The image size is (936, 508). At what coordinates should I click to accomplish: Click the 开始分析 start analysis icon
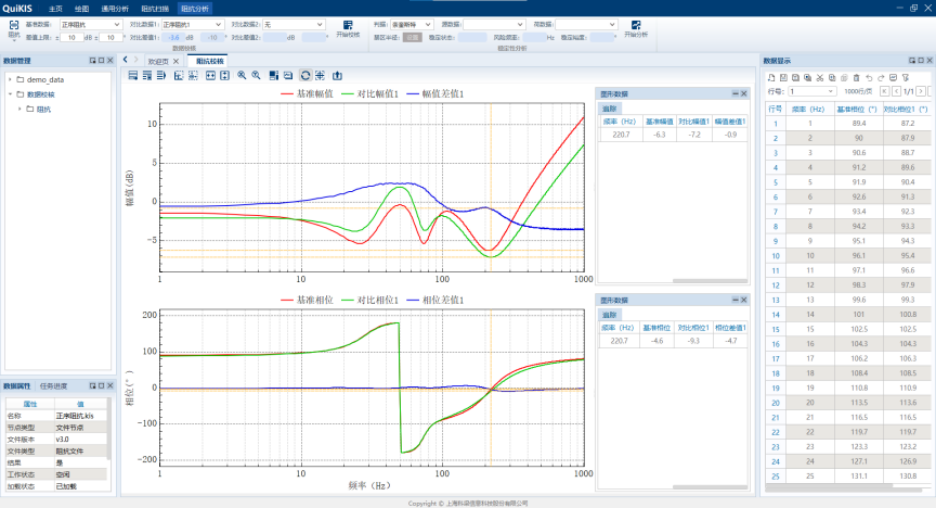point(636,25)
